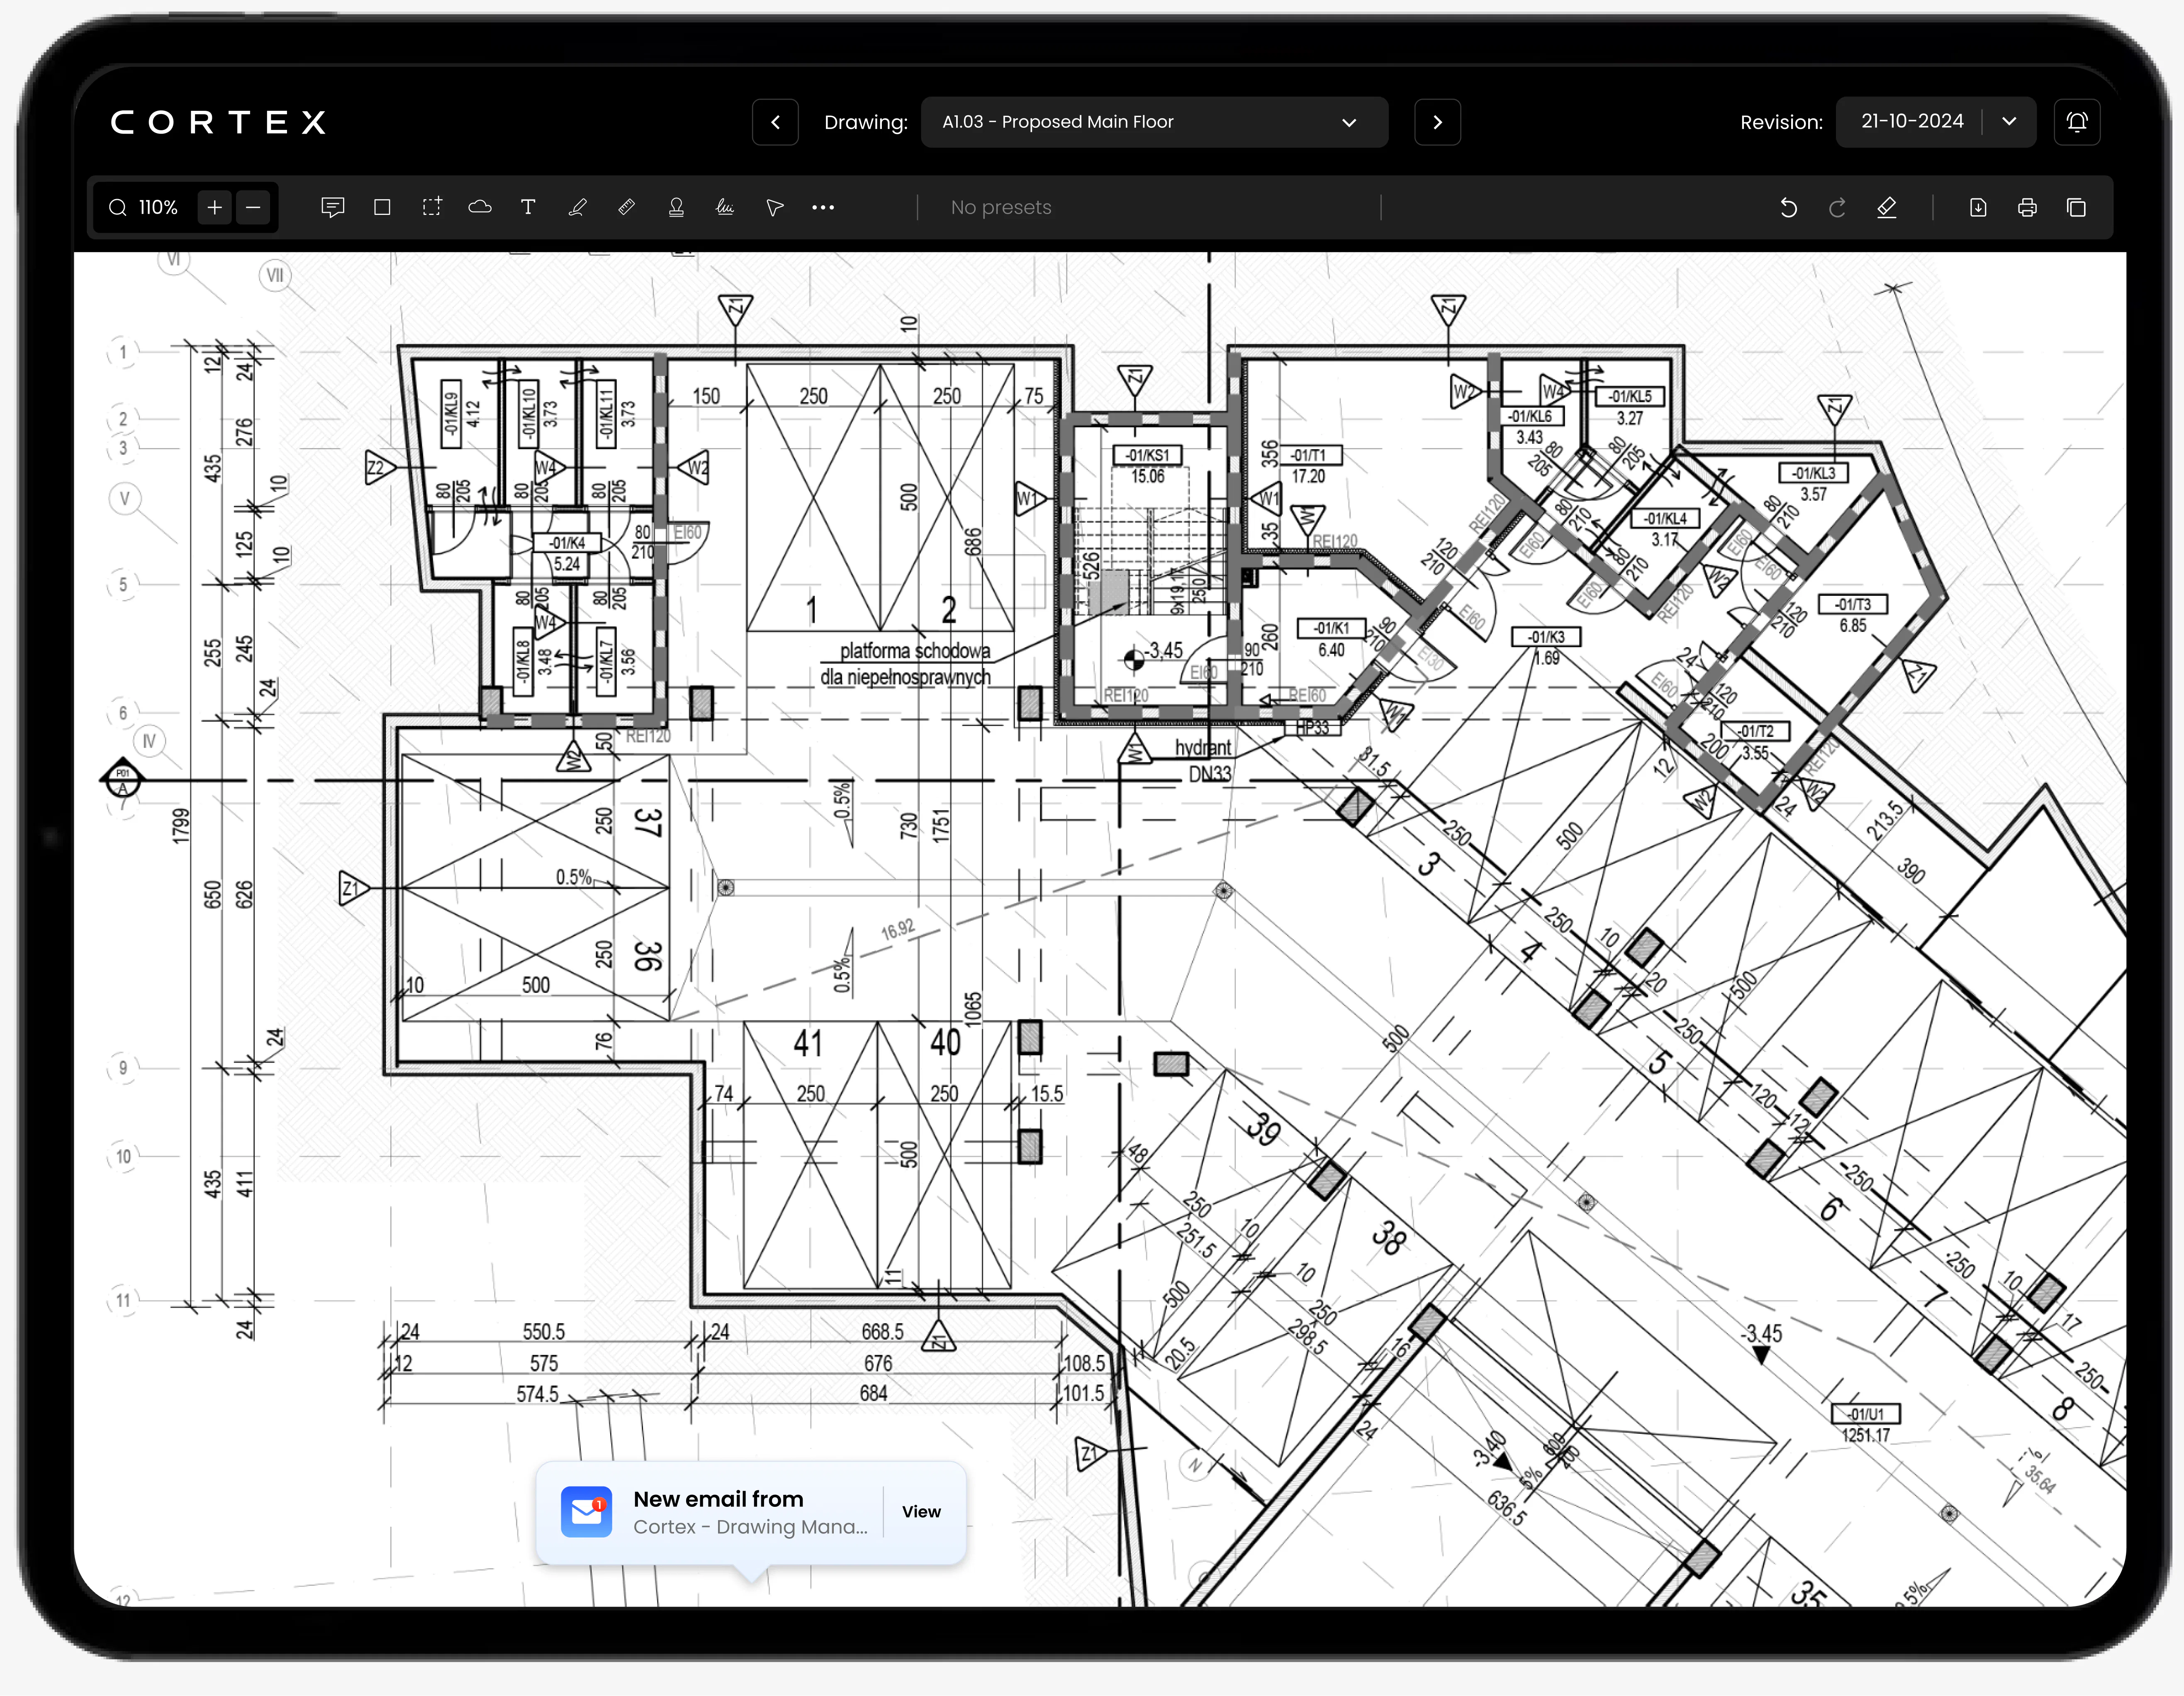This screenshot has height=1696, width=2184.
Task: Click room label -01/U1 on drawing
Action: pos(1865,1414)
